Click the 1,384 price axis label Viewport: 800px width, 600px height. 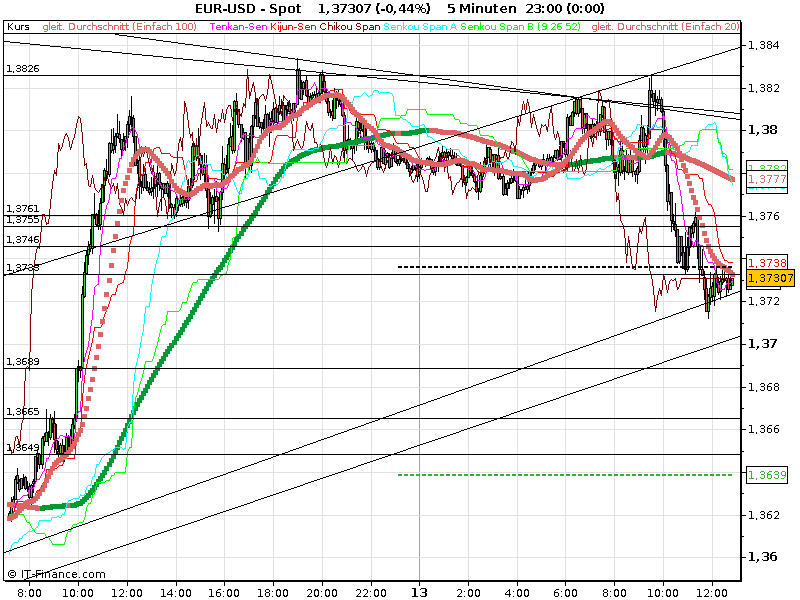[764, 45]
